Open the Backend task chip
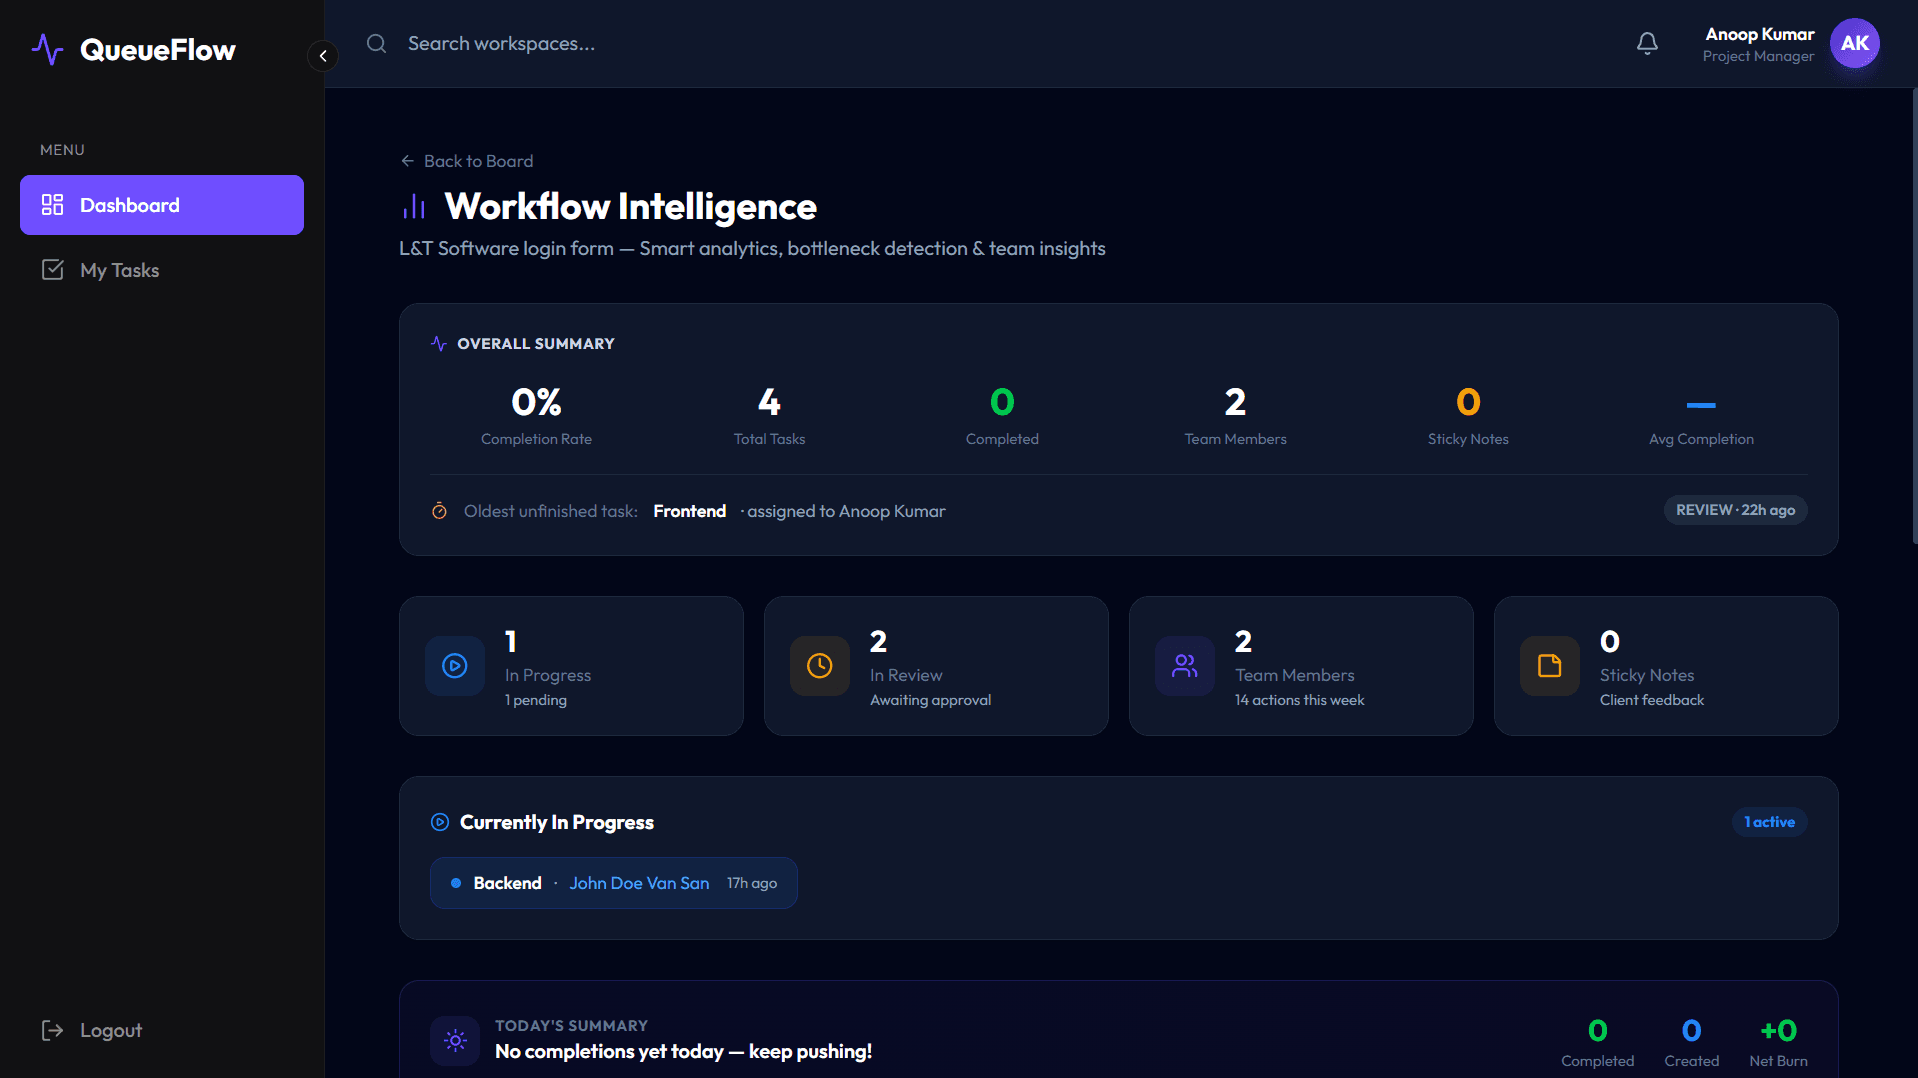The height and width of the screenshot is (1078, 1918). point(614,883)
